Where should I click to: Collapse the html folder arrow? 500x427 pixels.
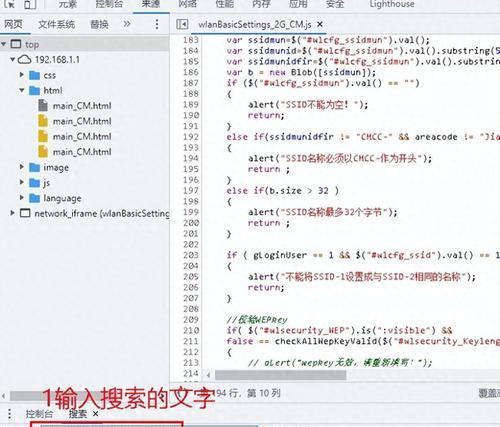(22, 90)
